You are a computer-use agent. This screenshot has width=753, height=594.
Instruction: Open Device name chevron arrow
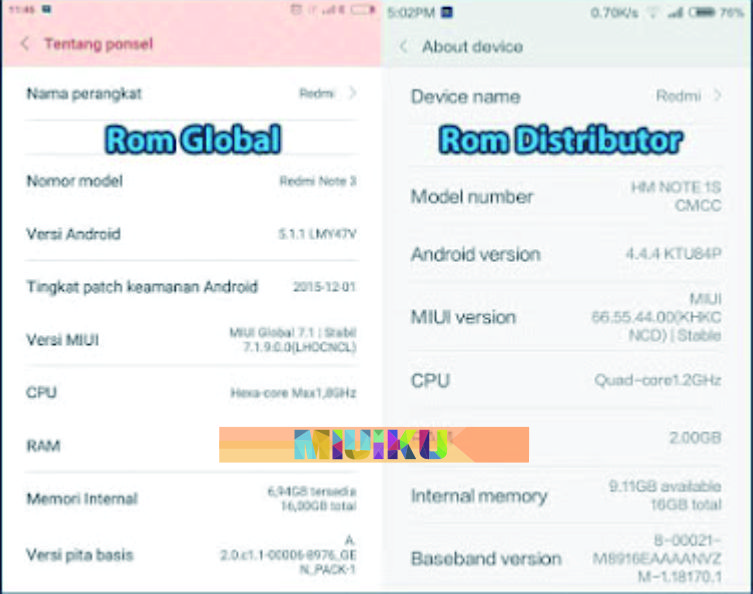click(717, 96)
